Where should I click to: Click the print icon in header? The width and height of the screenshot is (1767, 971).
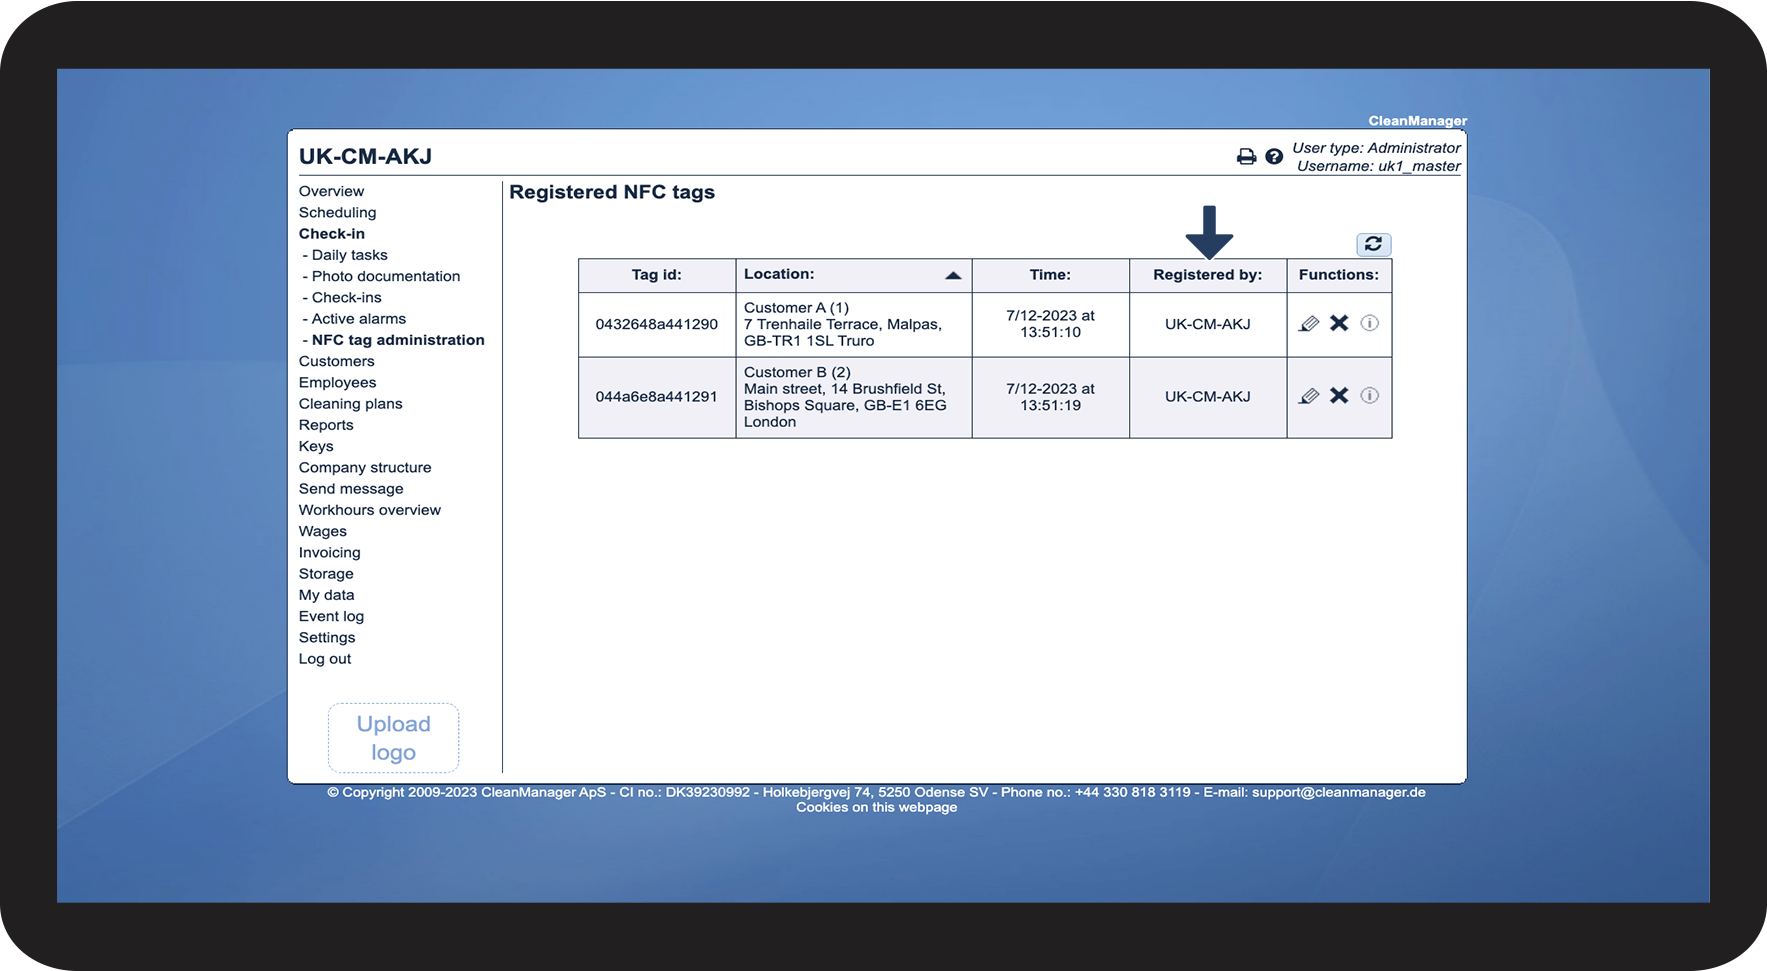click(1246, 157)
